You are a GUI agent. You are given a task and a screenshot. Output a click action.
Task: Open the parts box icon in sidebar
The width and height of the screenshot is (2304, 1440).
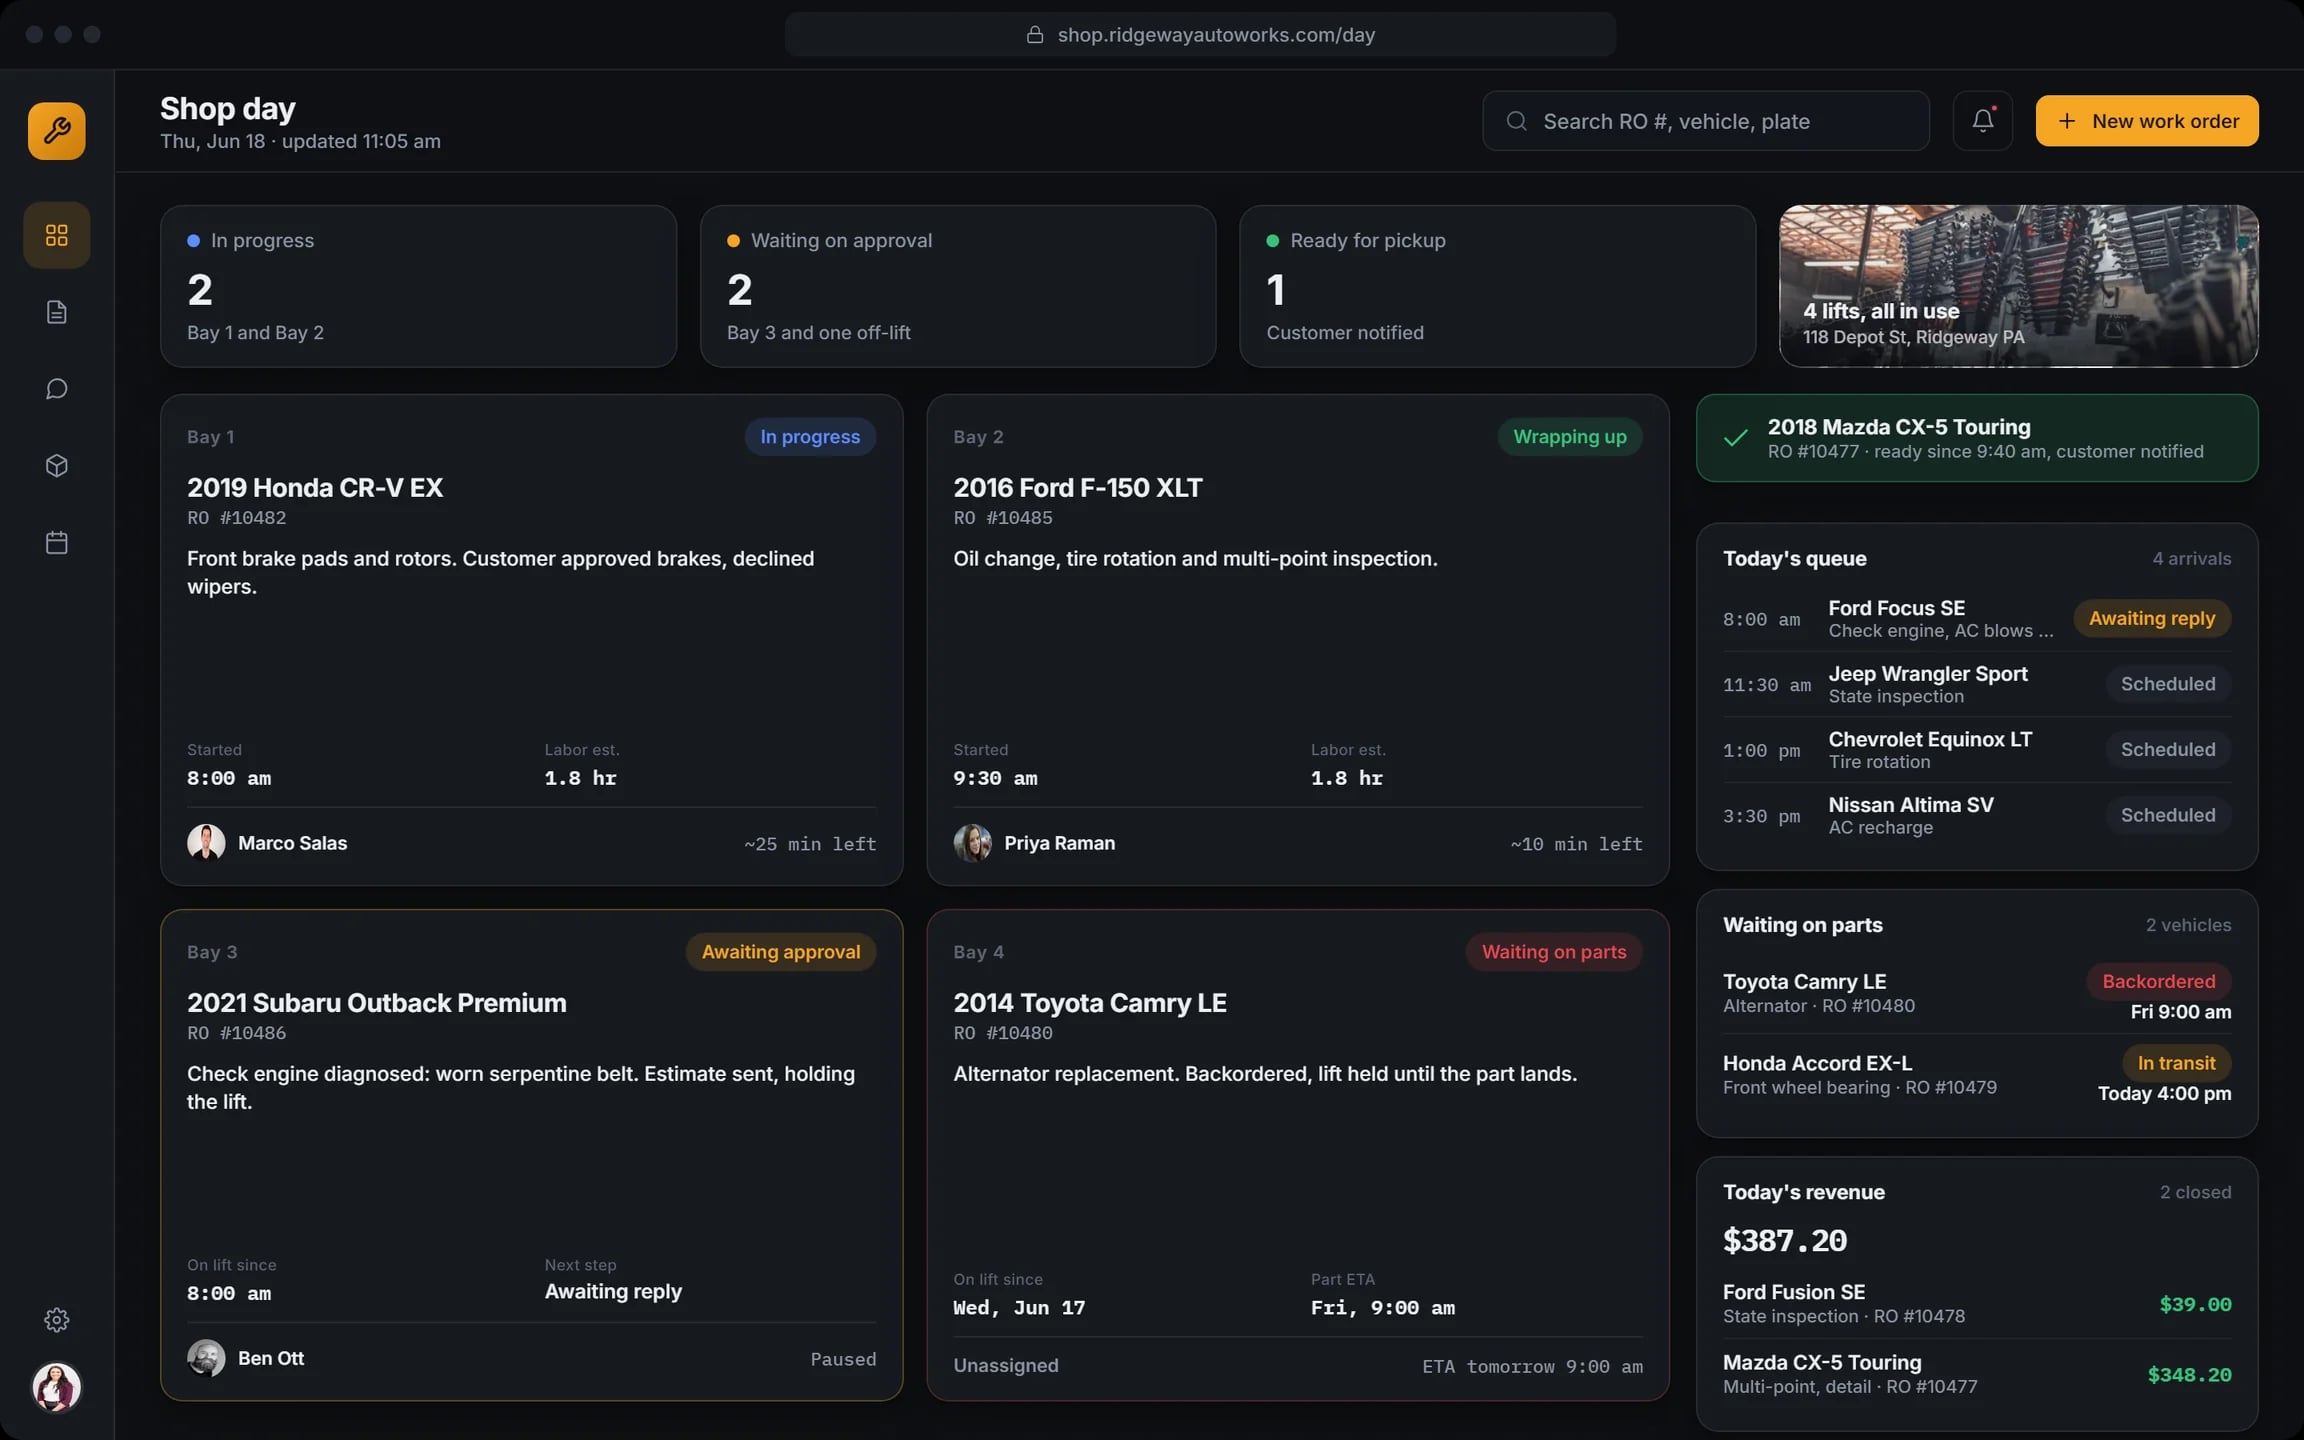[57, 466]
